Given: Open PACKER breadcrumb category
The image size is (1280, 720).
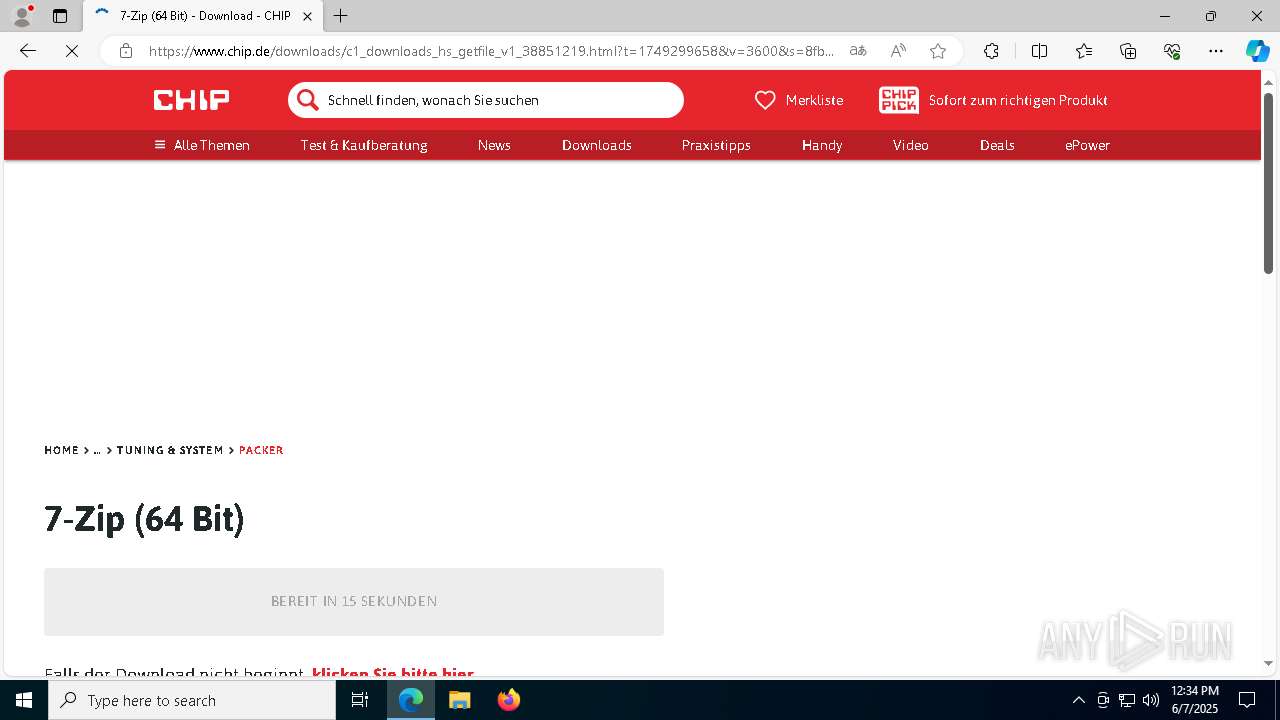Looking at the screenshot, I should pyautogui.click(x=261, y=450).
